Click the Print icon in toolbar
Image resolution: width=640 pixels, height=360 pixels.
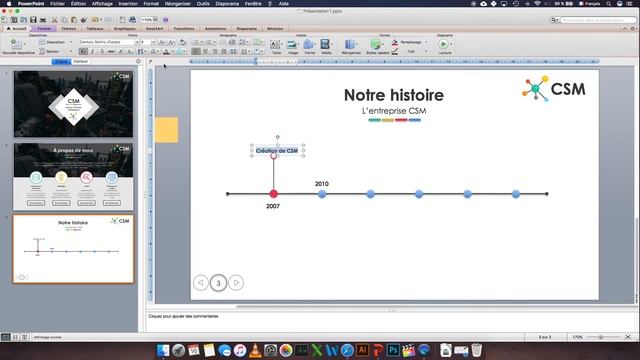pos(43,20)
